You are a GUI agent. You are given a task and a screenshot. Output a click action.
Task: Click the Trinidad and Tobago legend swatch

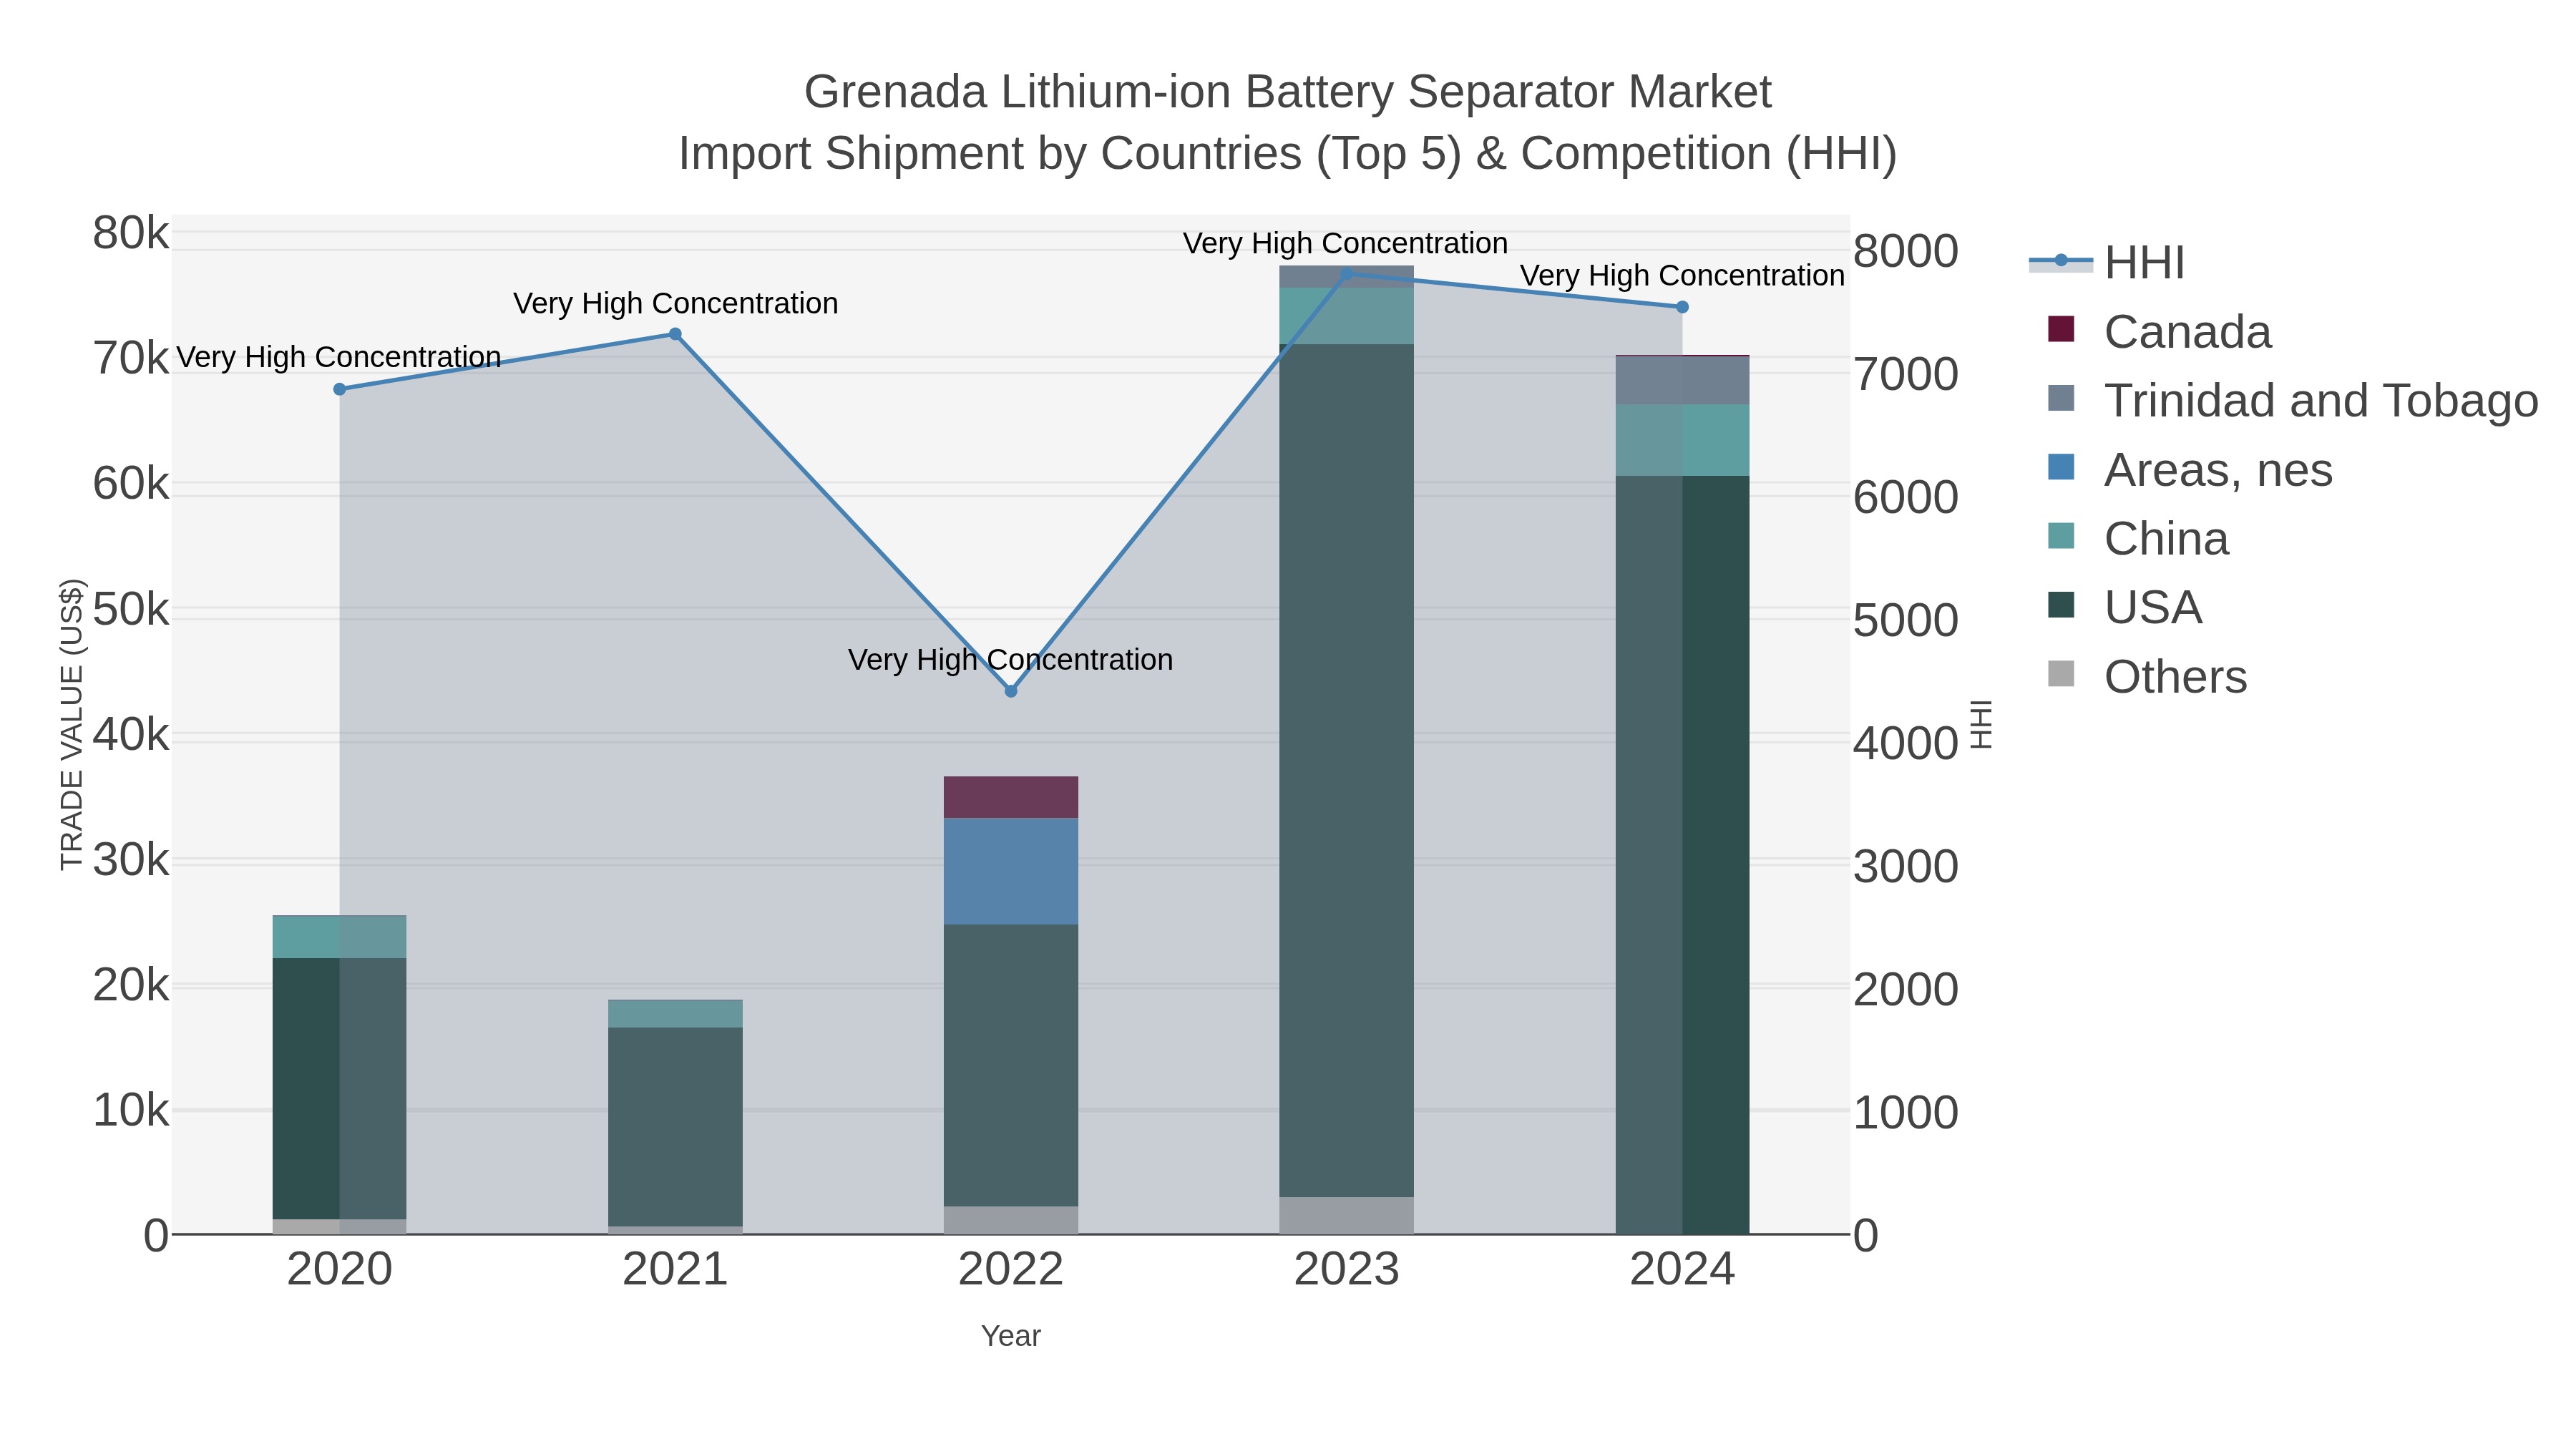pyautogui.click(x=2061, y=398)
